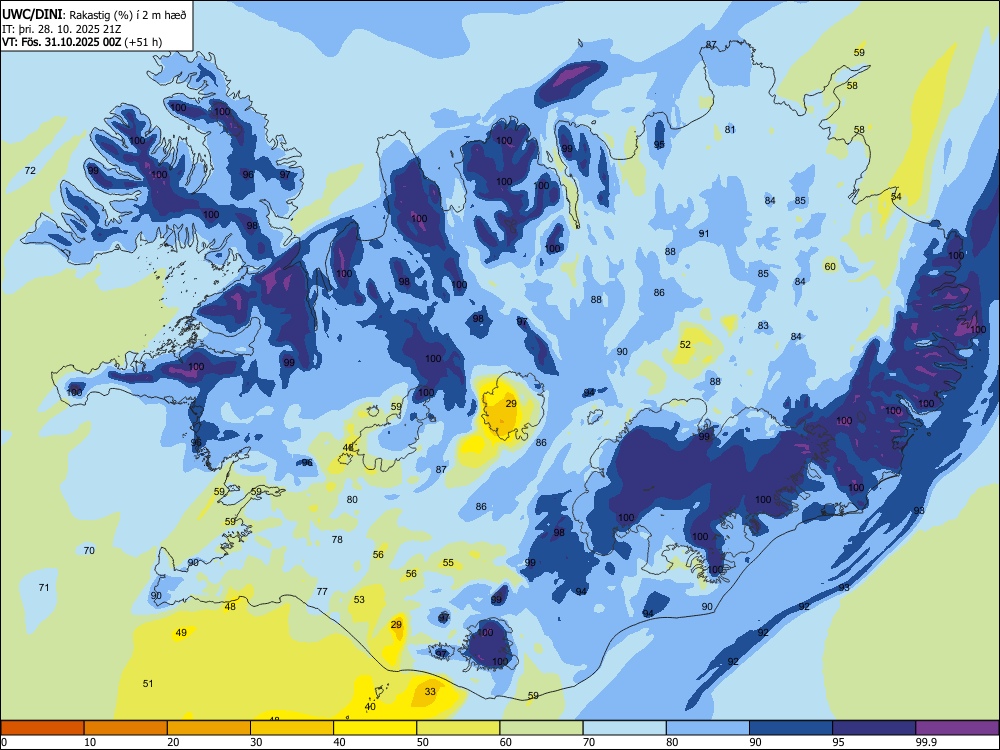
Task: Click the dark navy 95–99.9 legend swatch
Action: point(874,728)
